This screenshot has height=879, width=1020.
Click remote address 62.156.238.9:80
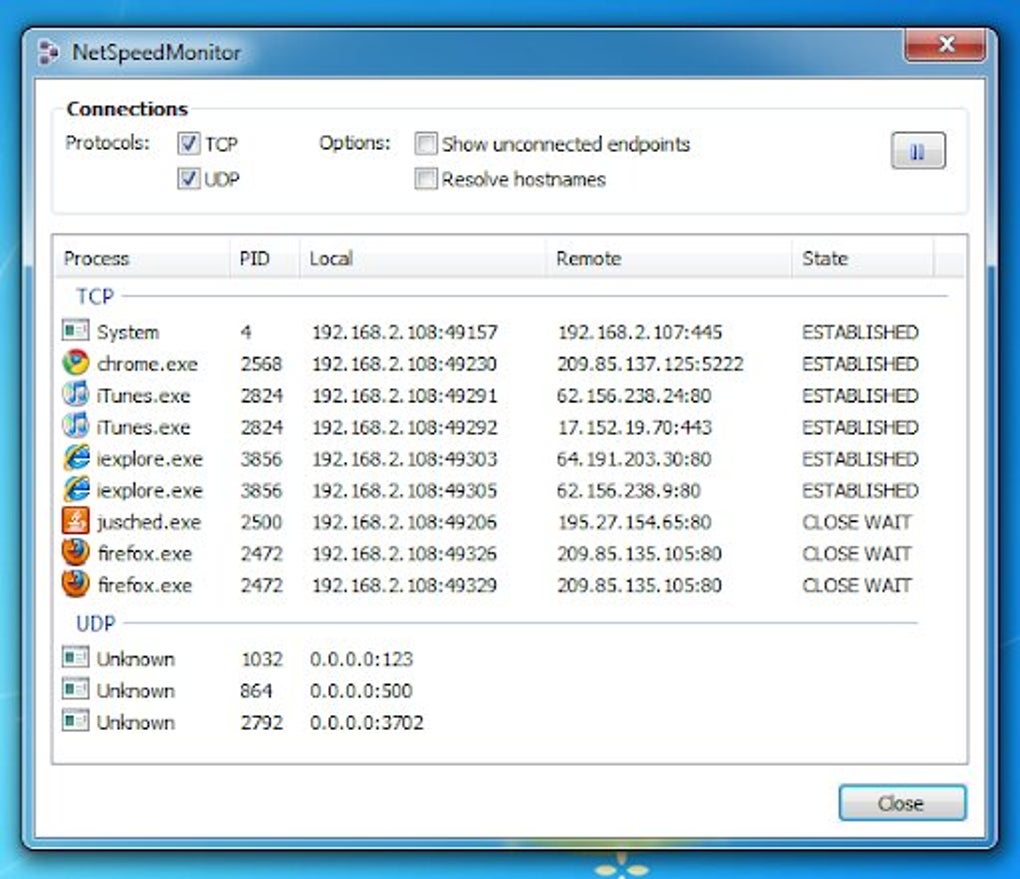coord(629,491)
